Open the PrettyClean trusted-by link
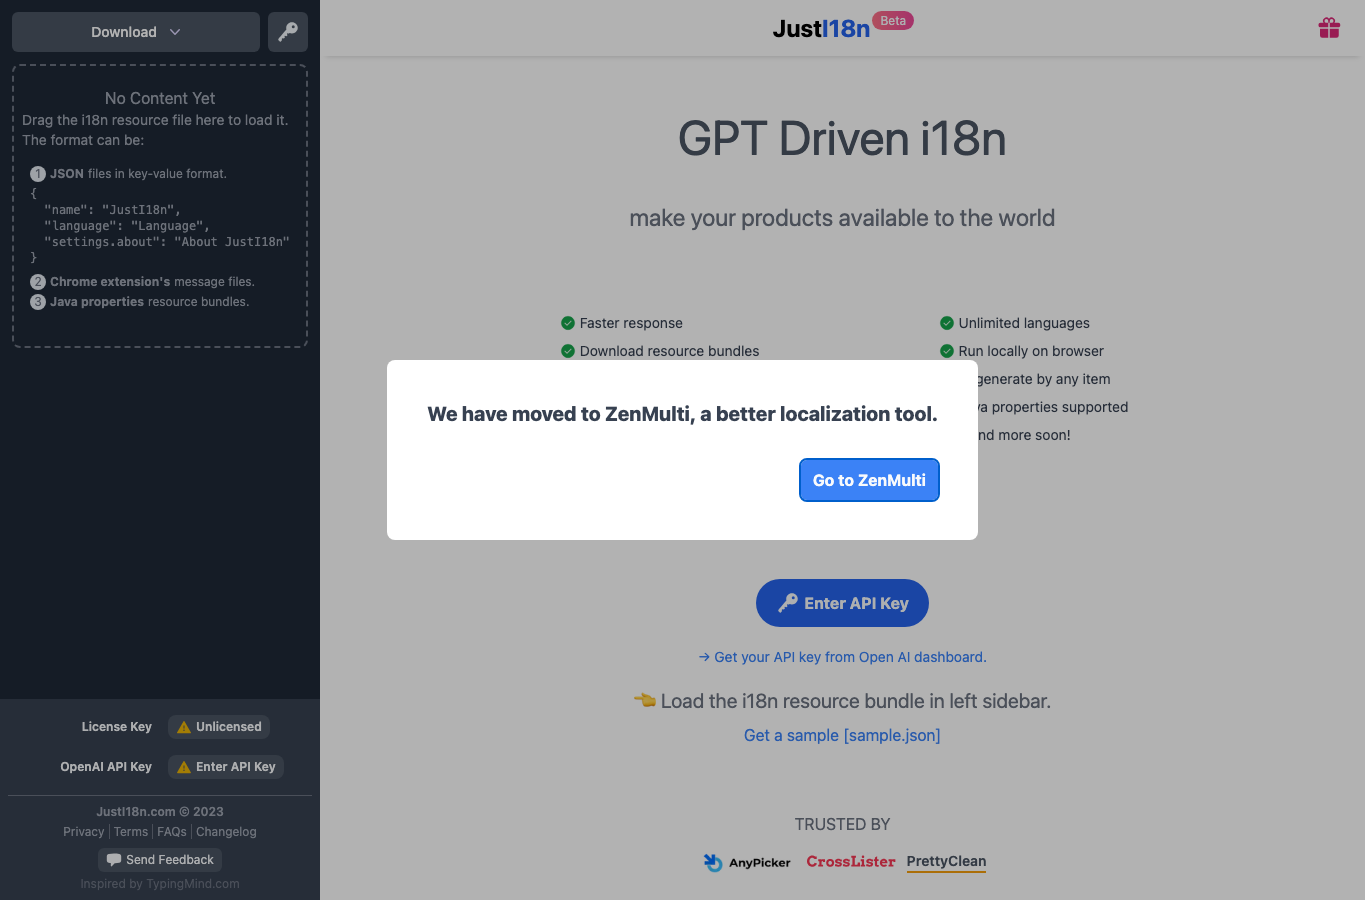This screenshot has height=900, width=1365. click(946, 862)
